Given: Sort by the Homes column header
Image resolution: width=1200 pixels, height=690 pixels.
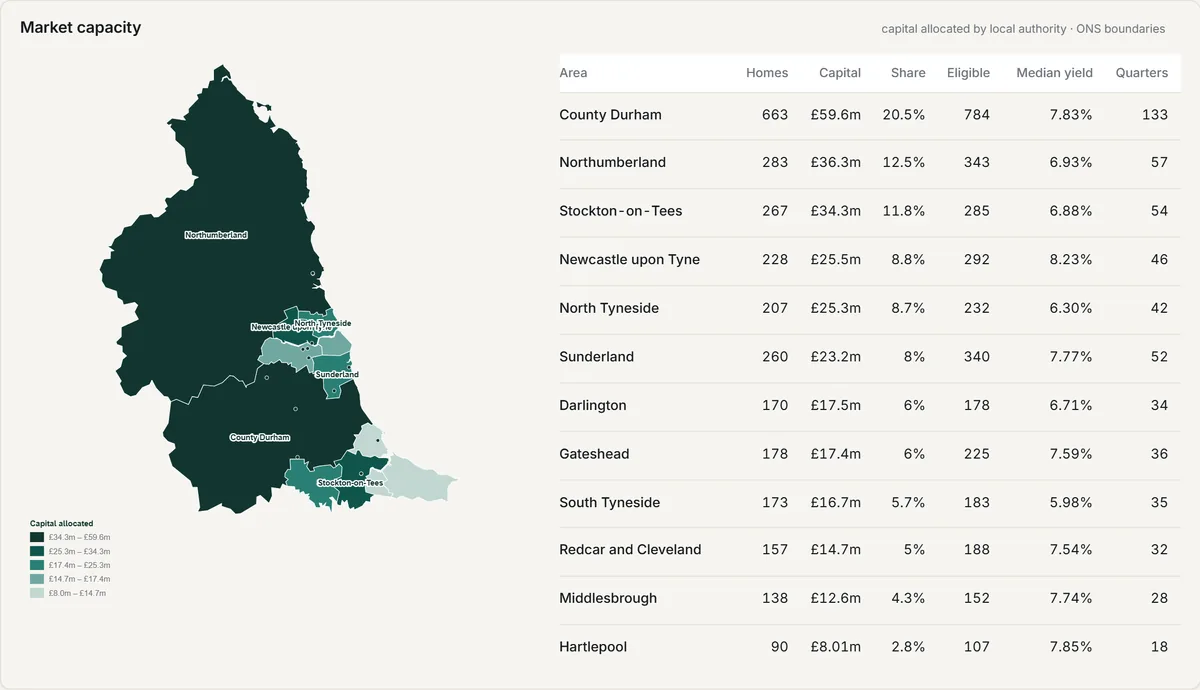Looking at the screenshot, I should click(767, 73).
